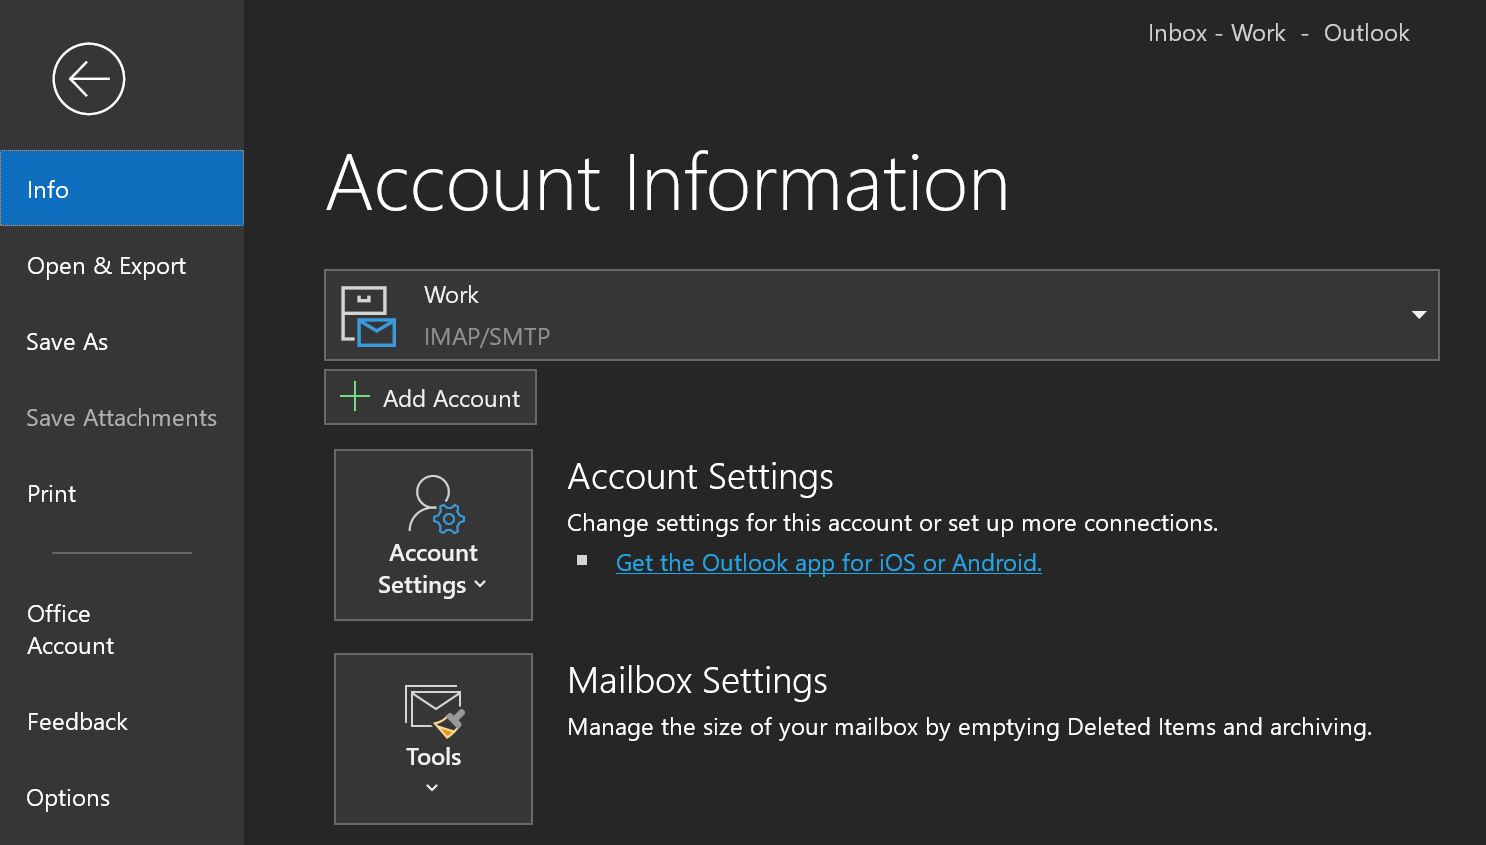
Task: Click the 'Inbox - Work - Outlook' window title
Action: coord(1278,33)
